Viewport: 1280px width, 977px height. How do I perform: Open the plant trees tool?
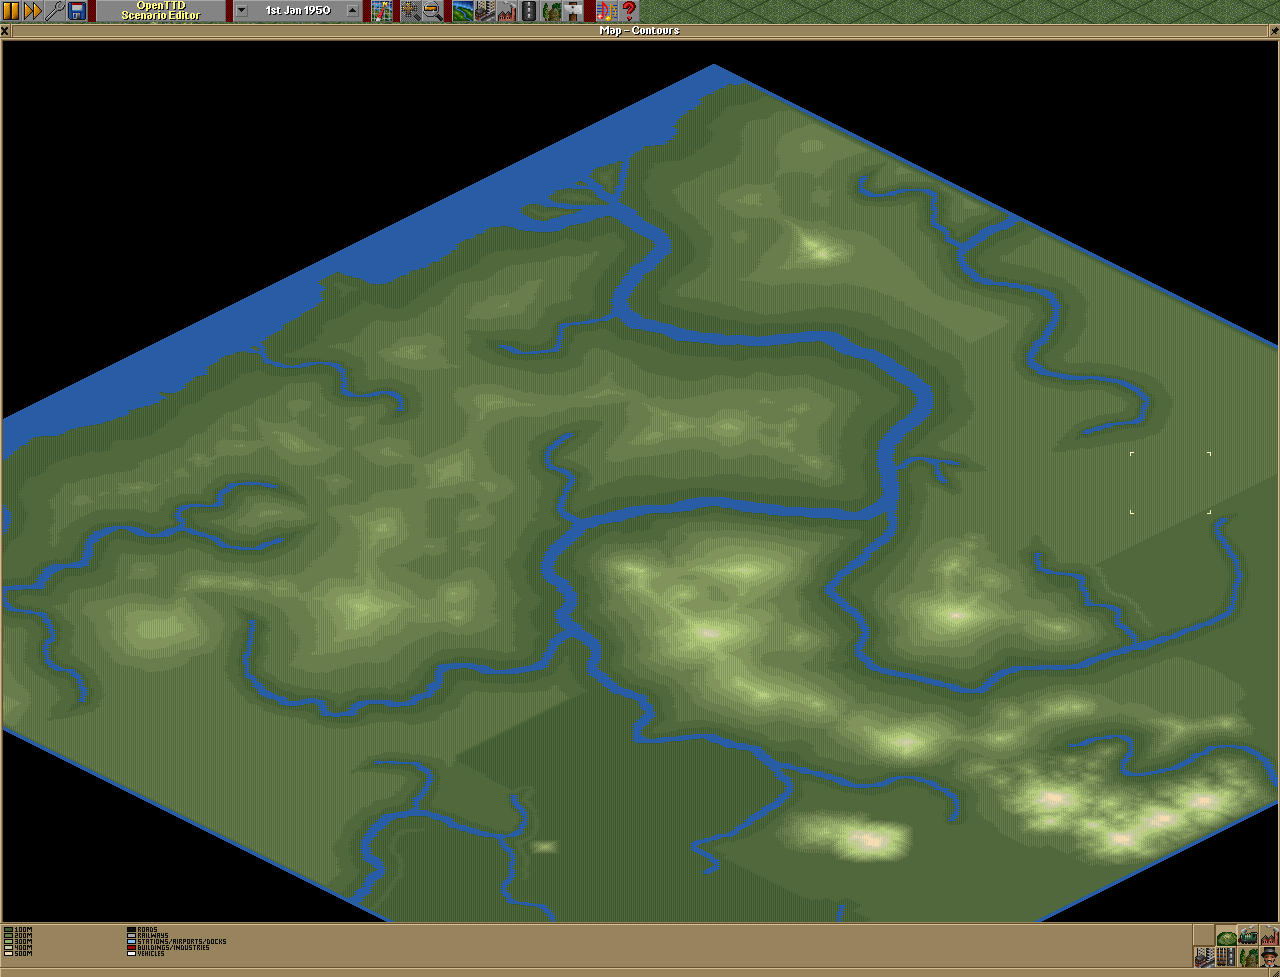pos(551,12)
